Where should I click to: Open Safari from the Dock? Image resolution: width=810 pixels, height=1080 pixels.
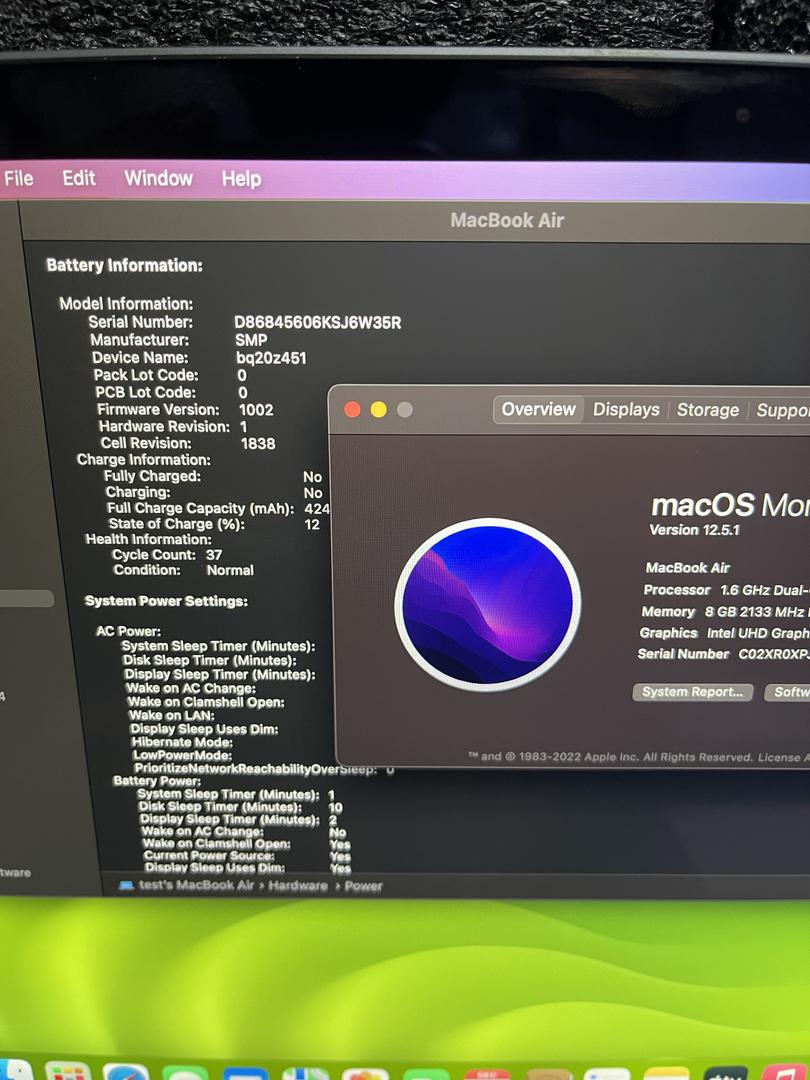[126, 1072]
